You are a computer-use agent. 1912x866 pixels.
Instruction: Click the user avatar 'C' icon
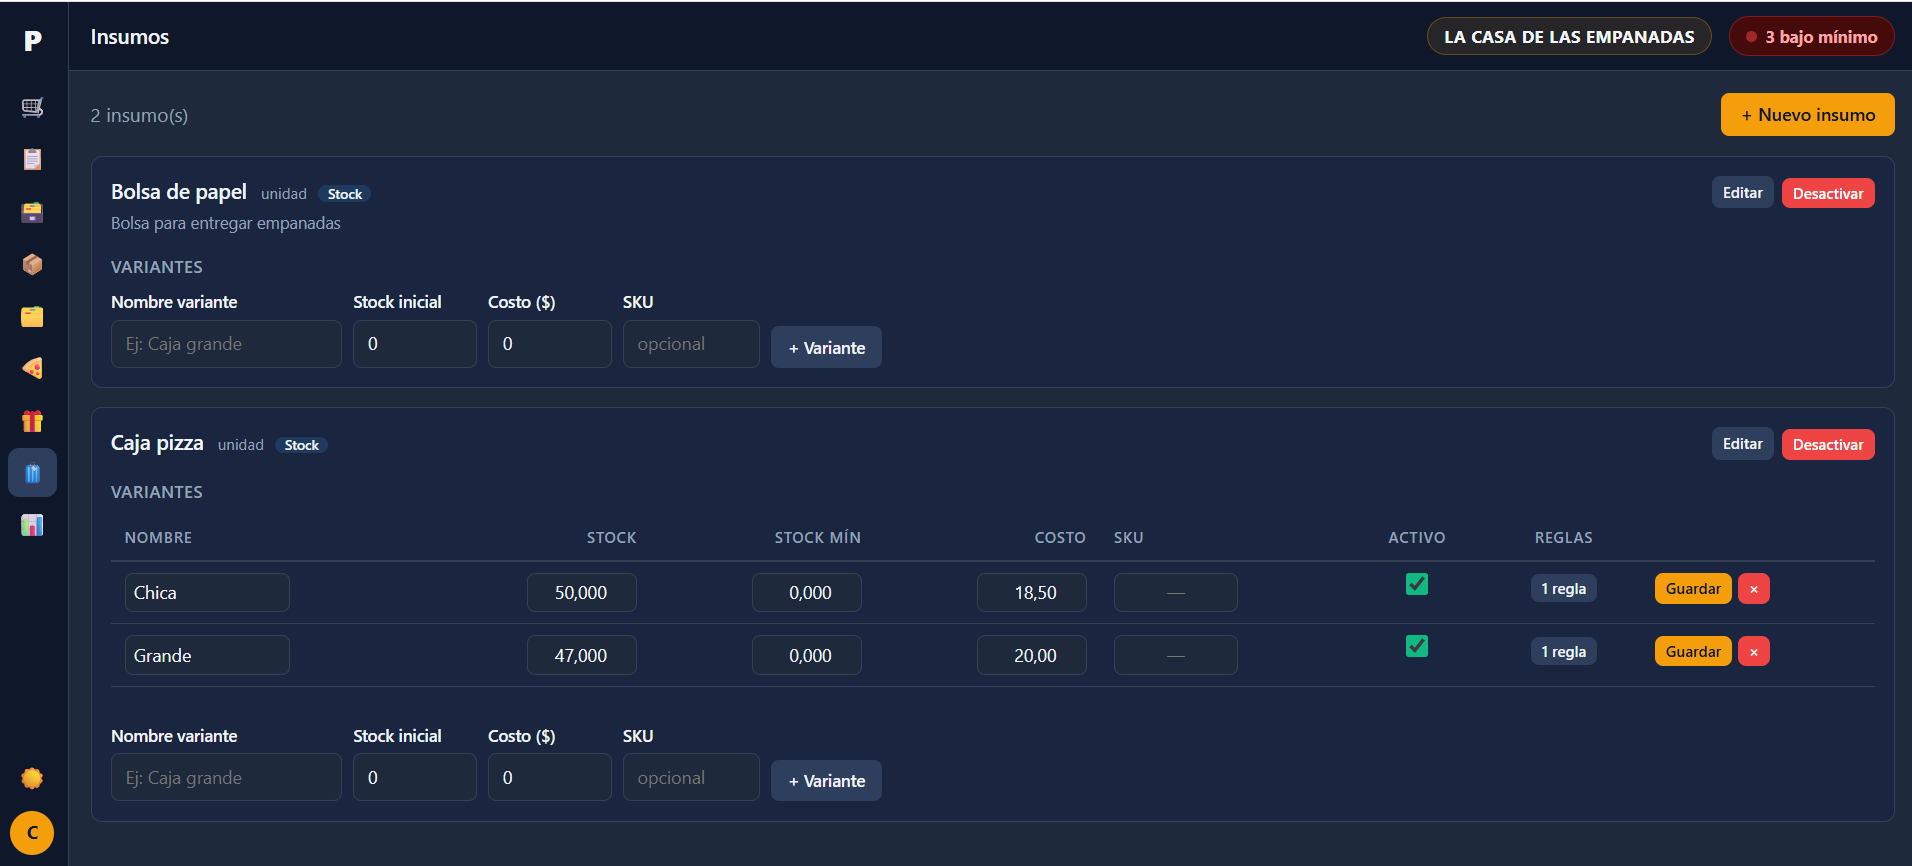click(32, 832)
